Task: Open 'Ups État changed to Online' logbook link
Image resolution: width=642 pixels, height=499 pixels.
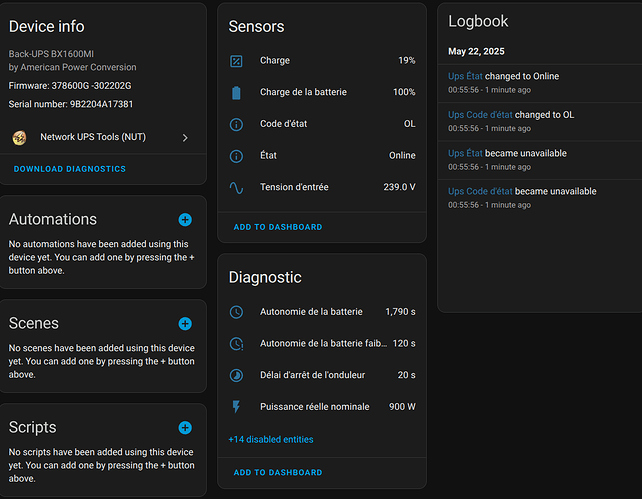Action: pos(466,76)
